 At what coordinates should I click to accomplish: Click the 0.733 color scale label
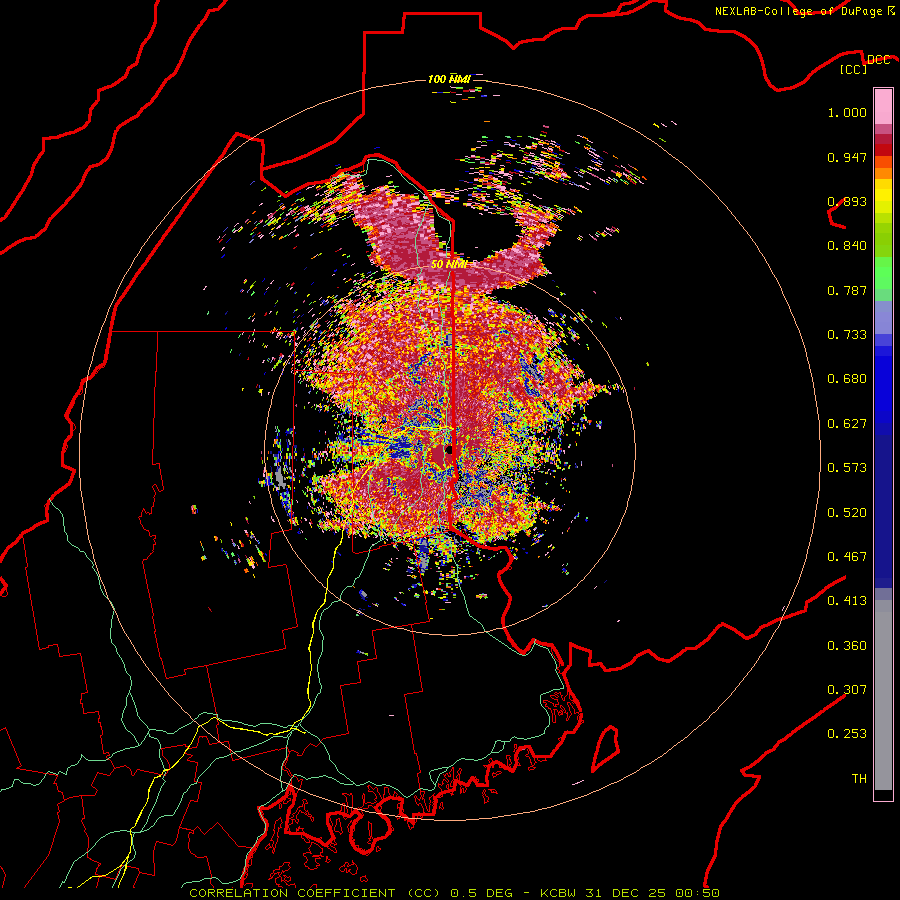847,335
